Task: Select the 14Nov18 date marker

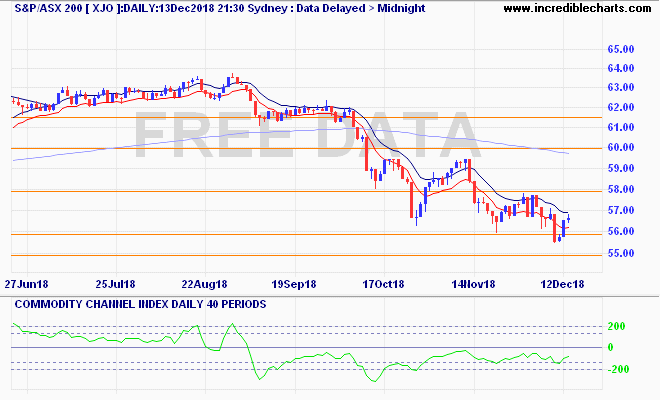Action: pyautogui.click(x=474, y=284)
